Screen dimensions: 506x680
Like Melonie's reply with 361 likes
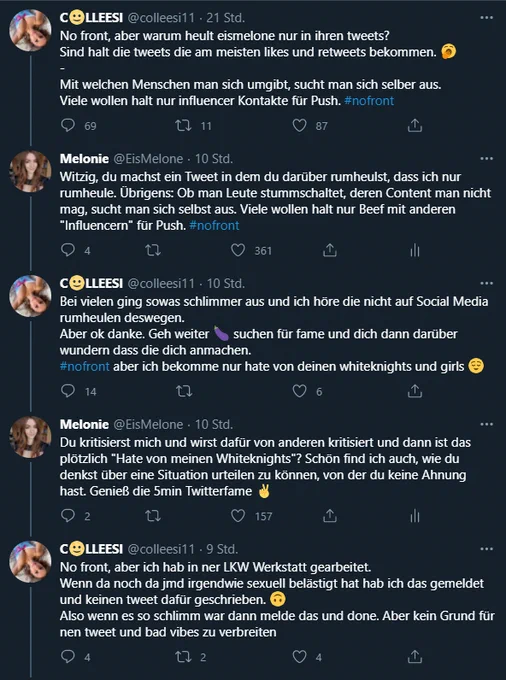(238, 250)
